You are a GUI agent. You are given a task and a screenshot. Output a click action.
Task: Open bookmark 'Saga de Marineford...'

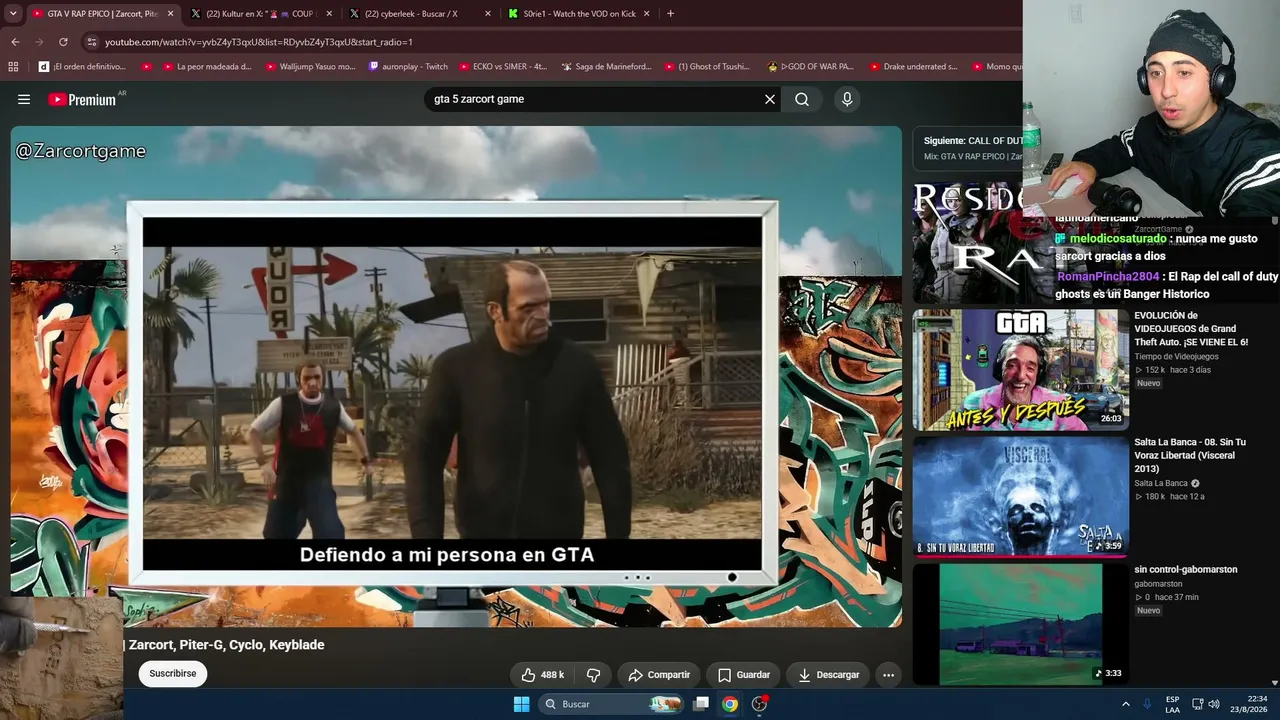coord(606,67)
